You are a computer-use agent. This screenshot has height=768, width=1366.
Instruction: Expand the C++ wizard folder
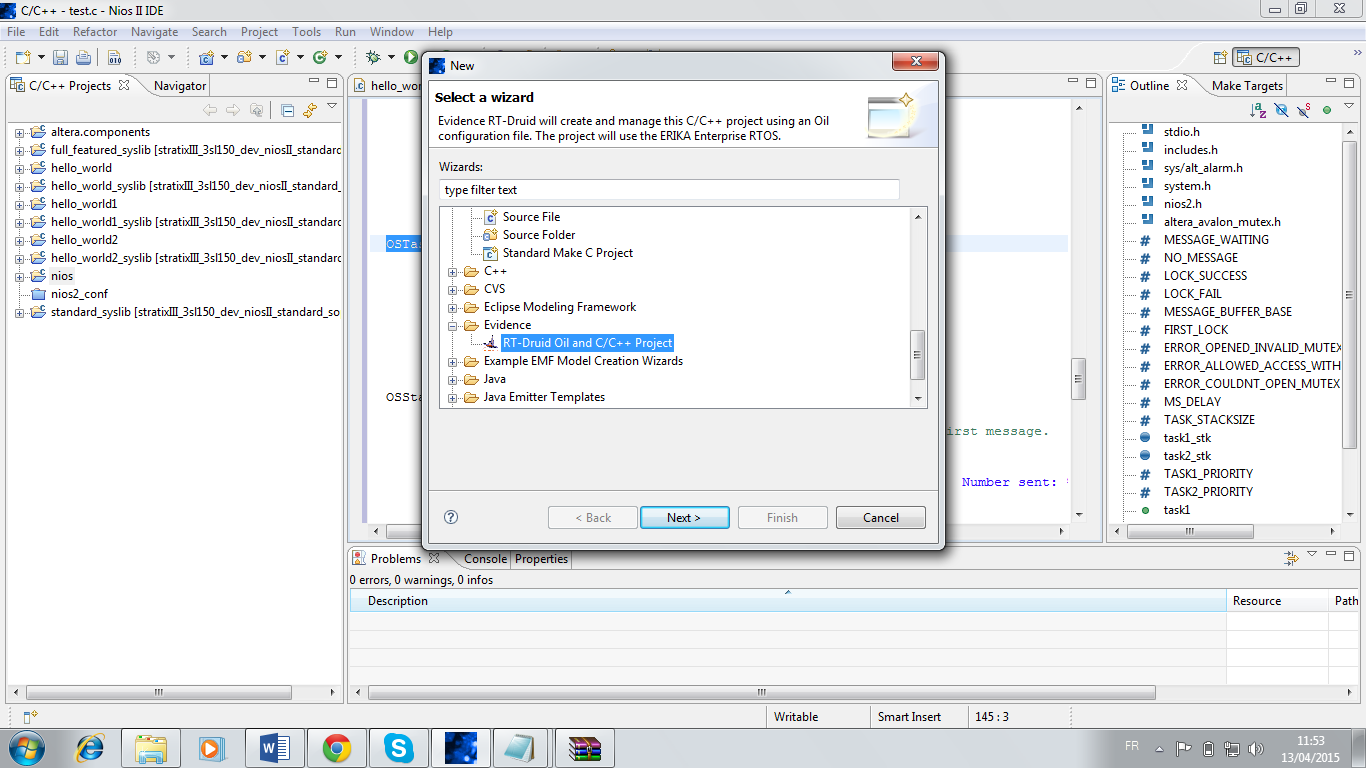[x=453, y=271]
